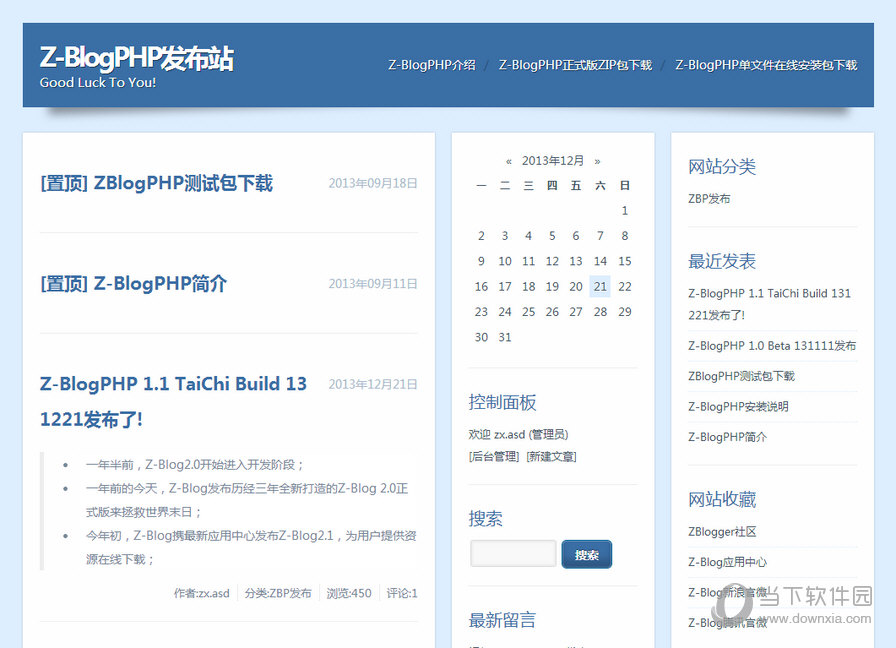Viewport: 896px width, 648px height.
Task: Click the Good Luck To You! subtitle
Action: (x=98, y=82)
